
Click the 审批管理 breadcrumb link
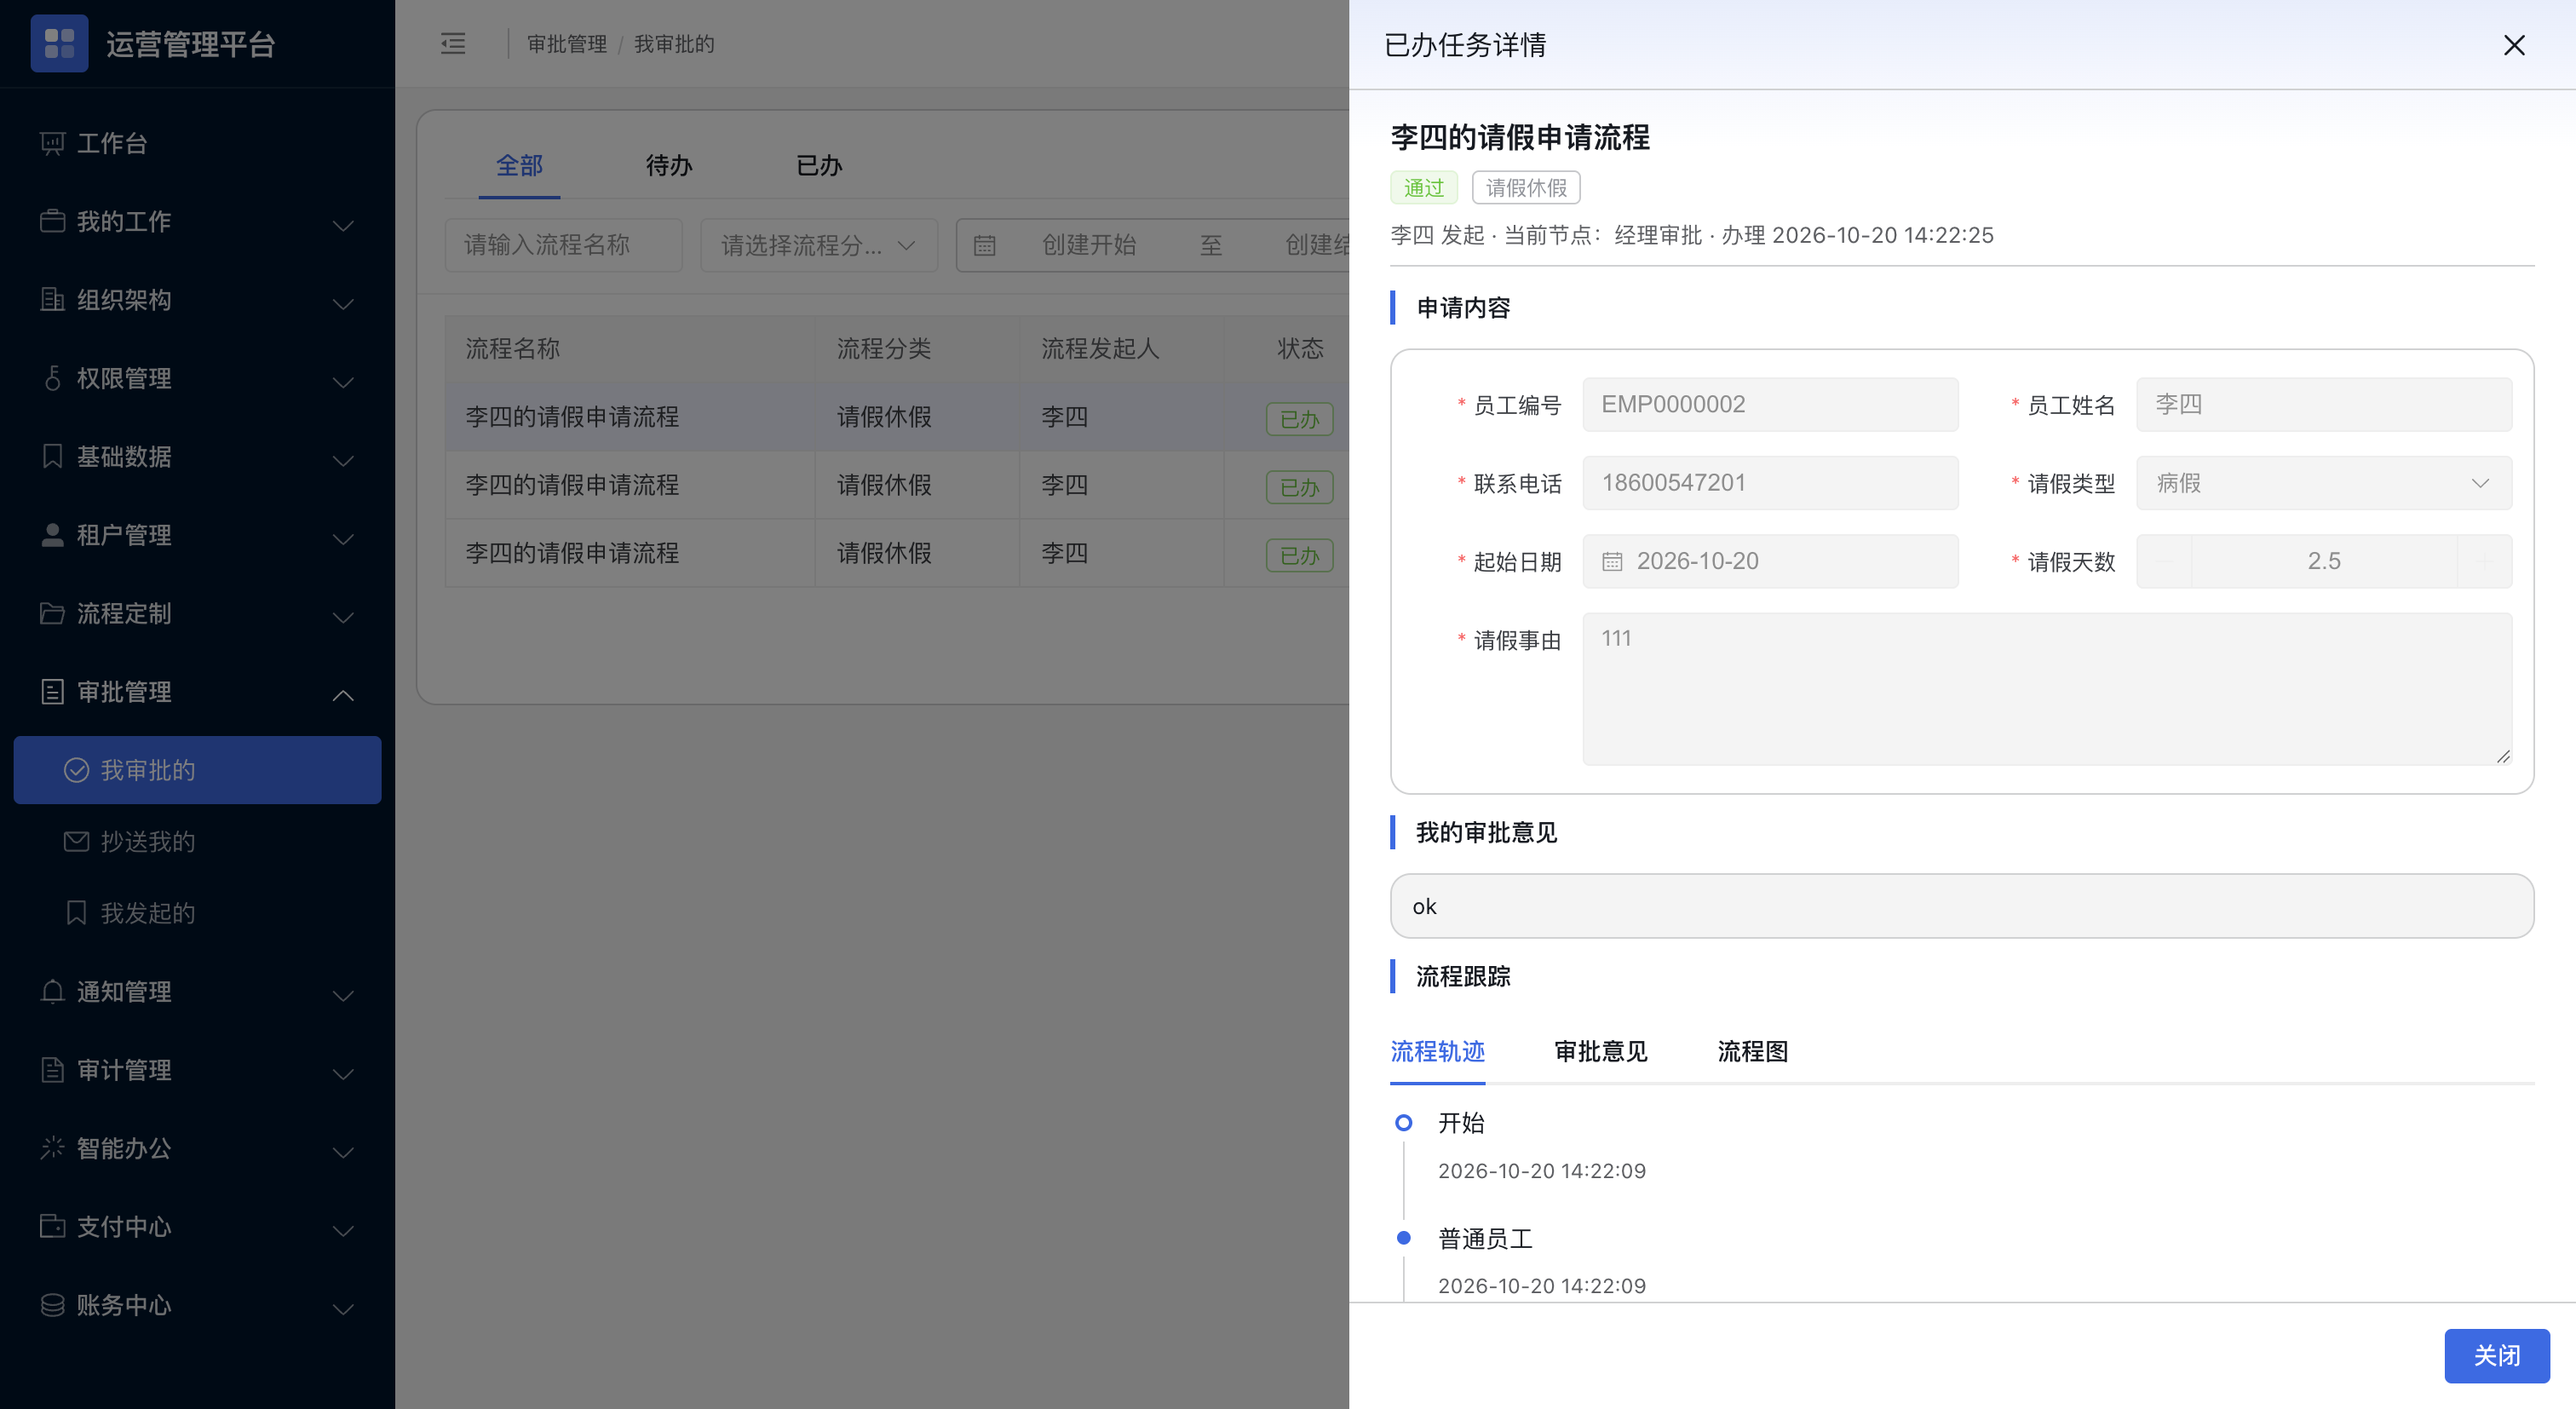[567, 43]
